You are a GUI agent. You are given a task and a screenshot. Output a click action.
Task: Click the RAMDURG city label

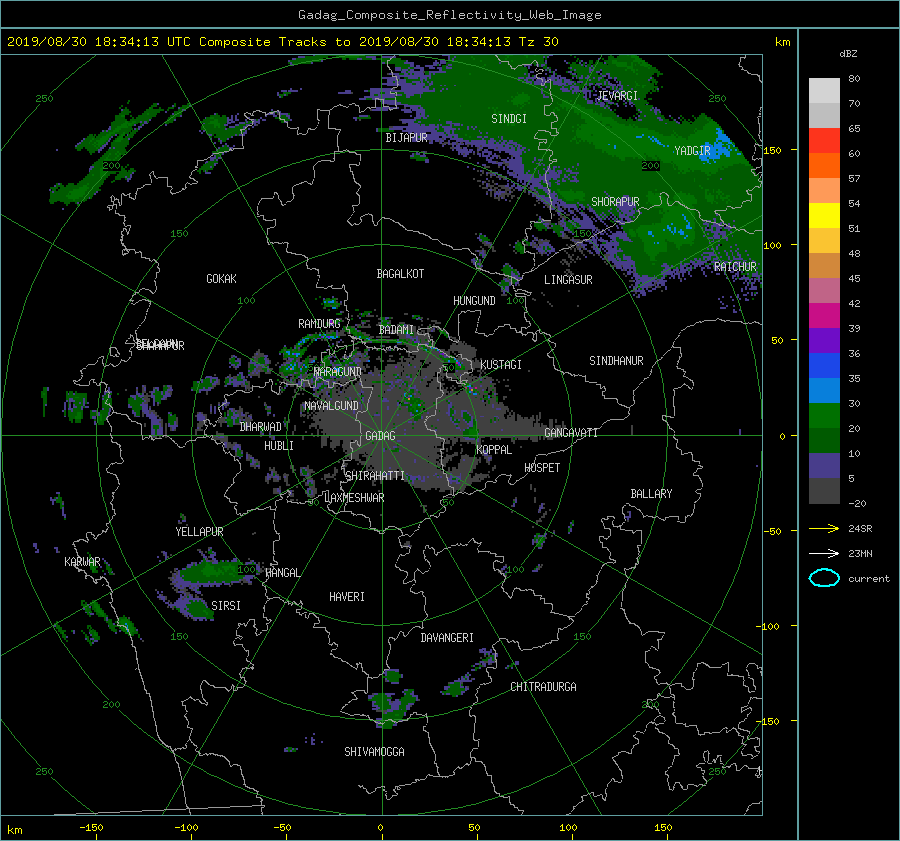(x=319, y=324)
